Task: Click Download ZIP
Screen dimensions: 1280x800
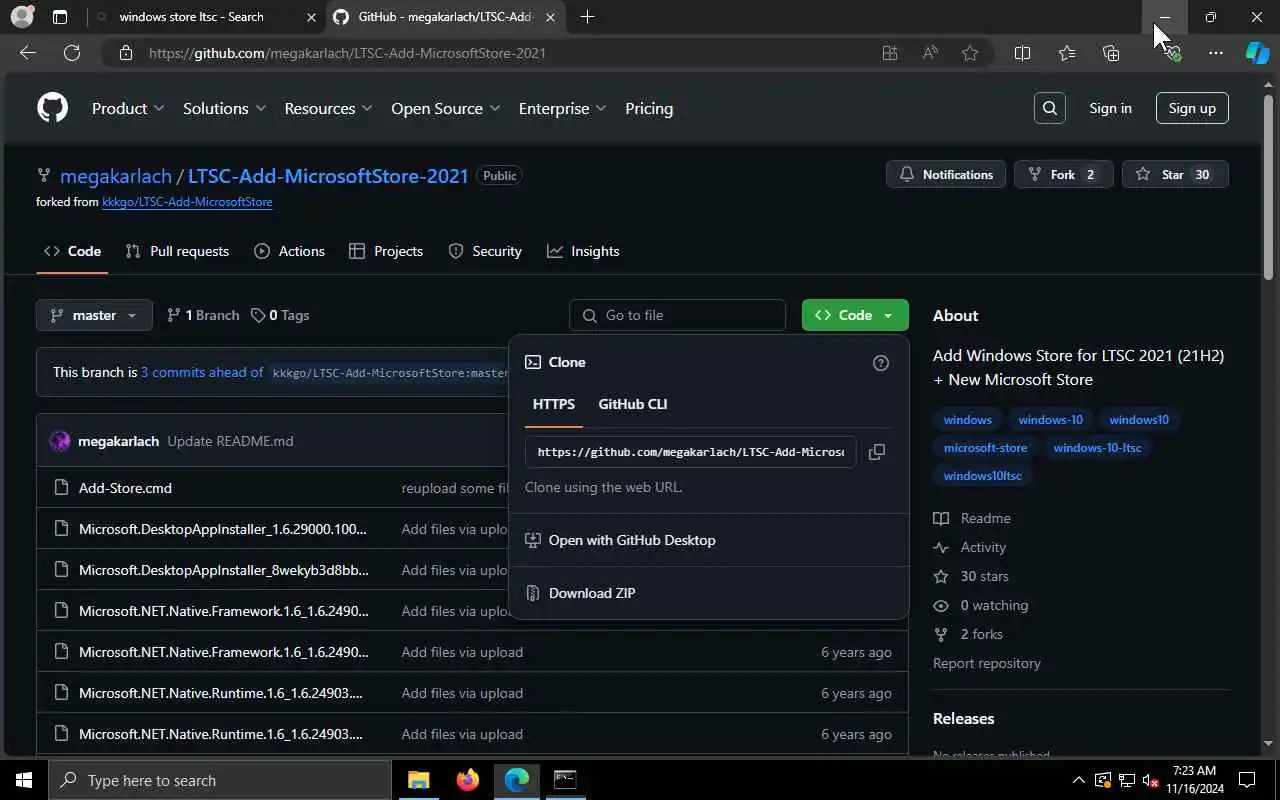Action: tap(592, 593)
